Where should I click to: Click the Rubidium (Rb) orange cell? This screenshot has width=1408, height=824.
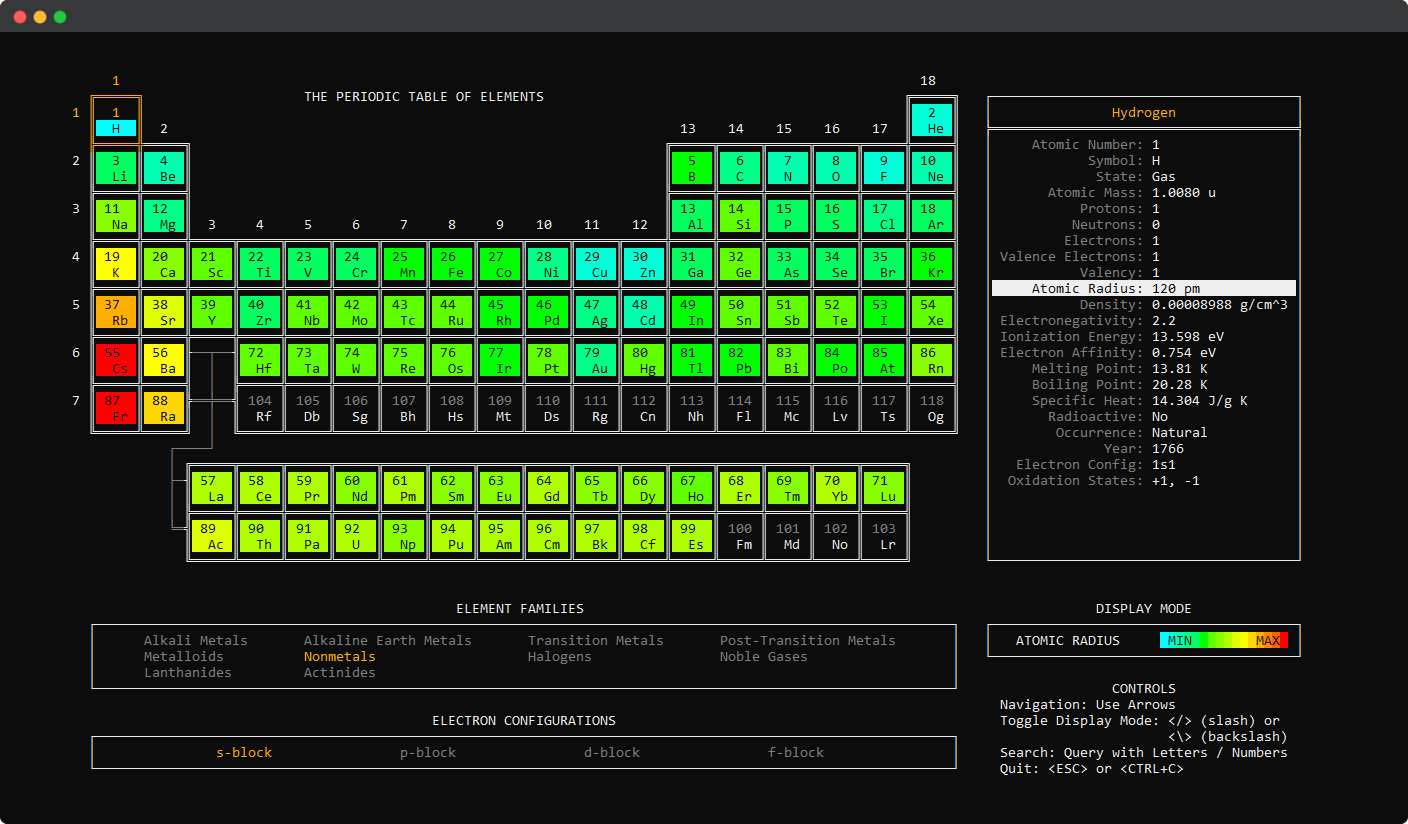tap(116, 312)
